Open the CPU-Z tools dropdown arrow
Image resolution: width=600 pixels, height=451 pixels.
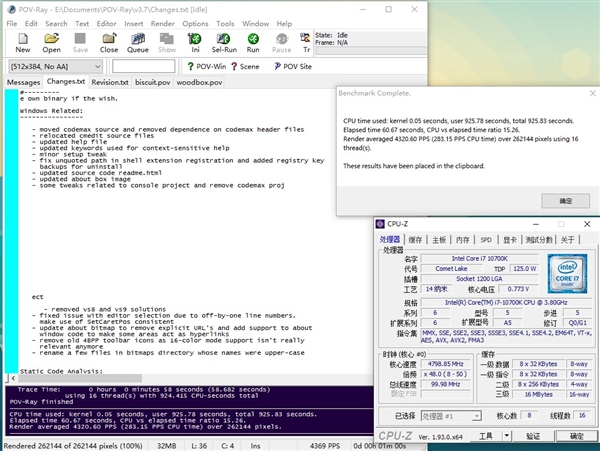click(x=506, y=436)
